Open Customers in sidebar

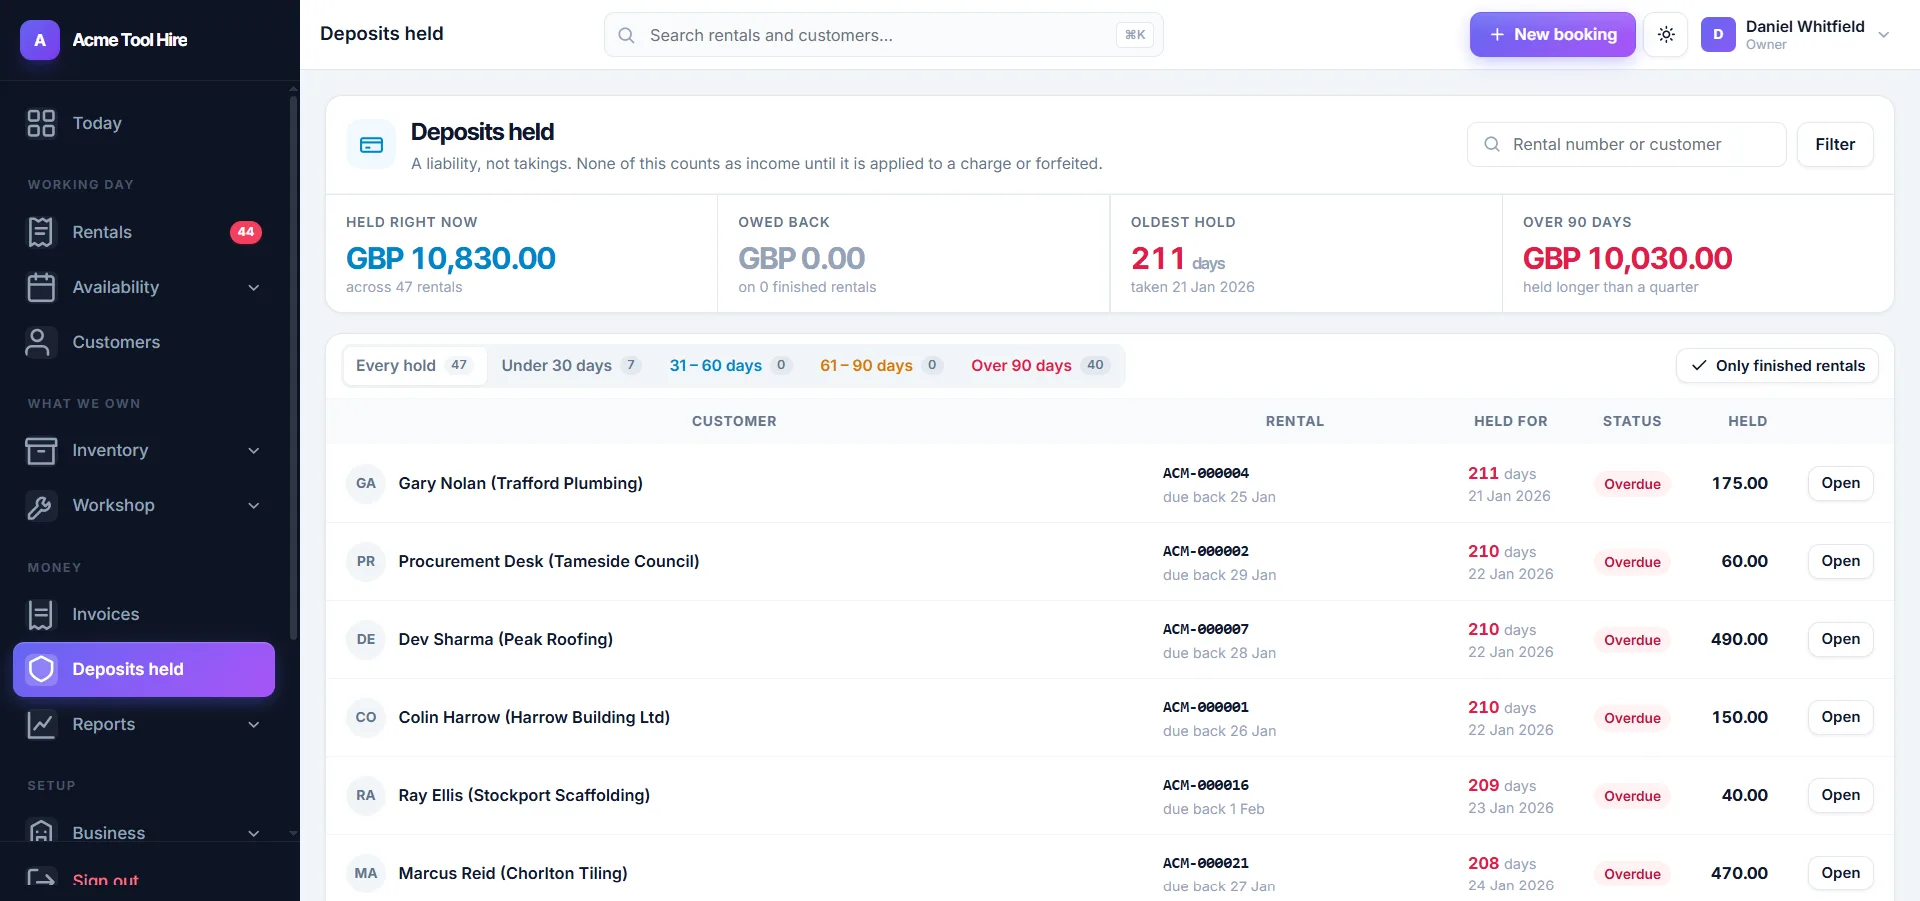pos(144,342)
